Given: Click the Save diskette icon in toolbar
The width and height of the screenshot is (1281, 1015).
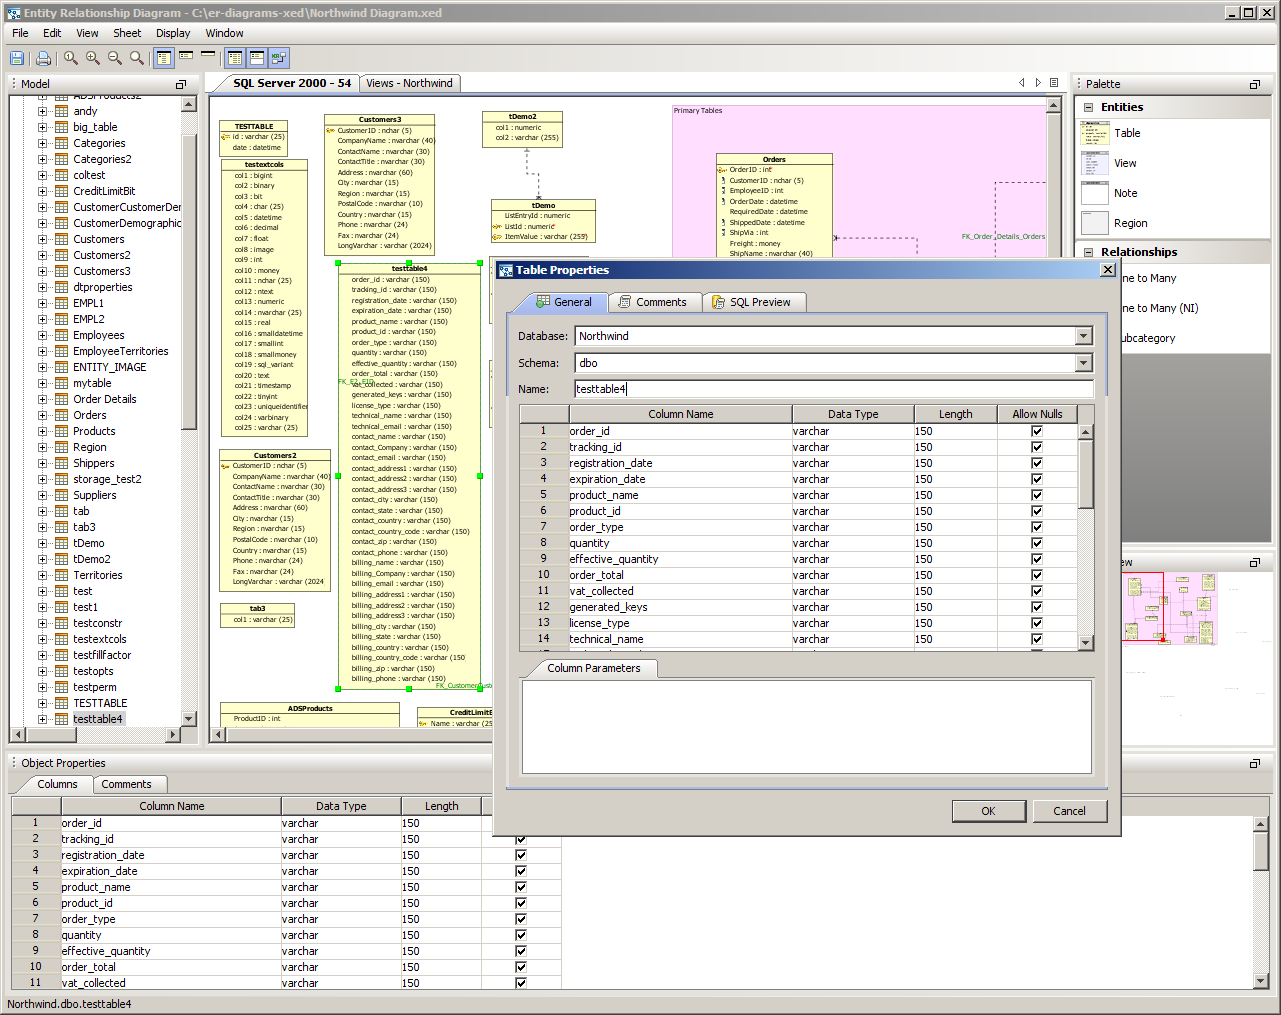Looking at the screenshot, I should pos(17,58).
